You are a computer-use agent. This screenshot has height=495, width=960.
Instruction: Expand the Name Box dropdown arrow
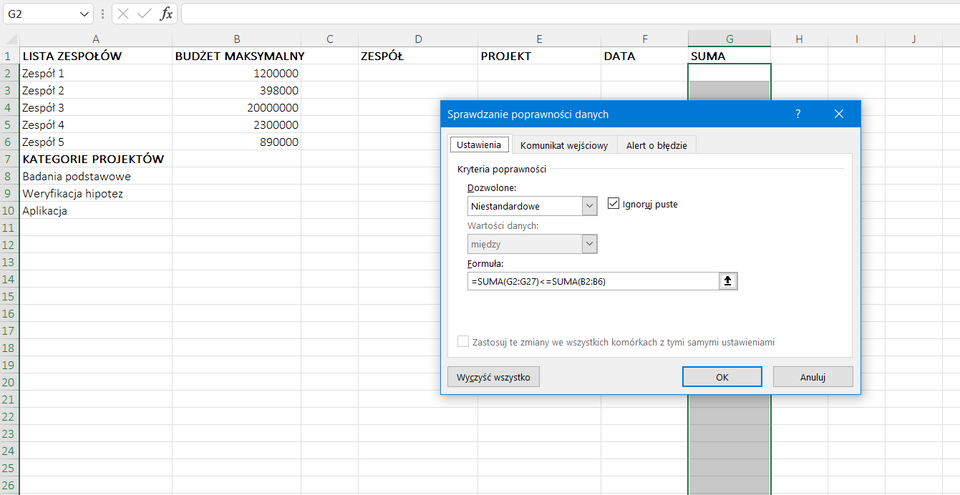(x=85, y=14)
